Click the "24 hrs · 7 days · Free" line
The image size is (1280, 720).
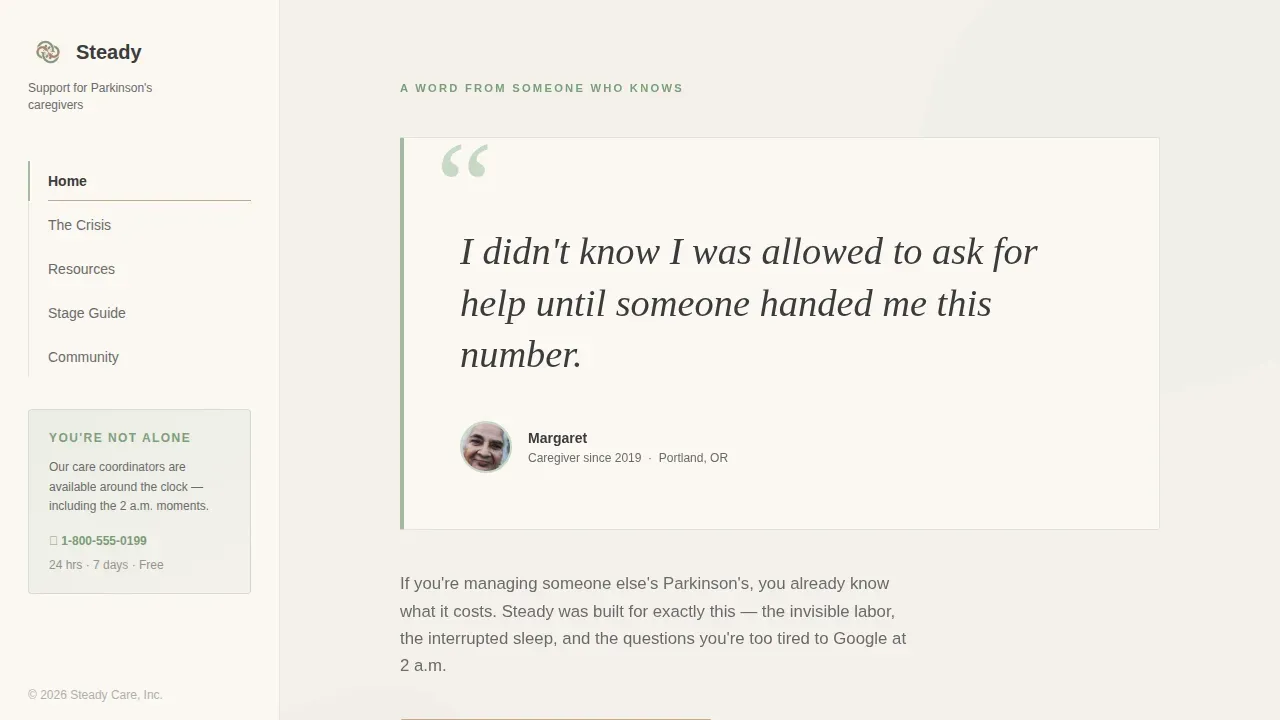pos(106,565)
